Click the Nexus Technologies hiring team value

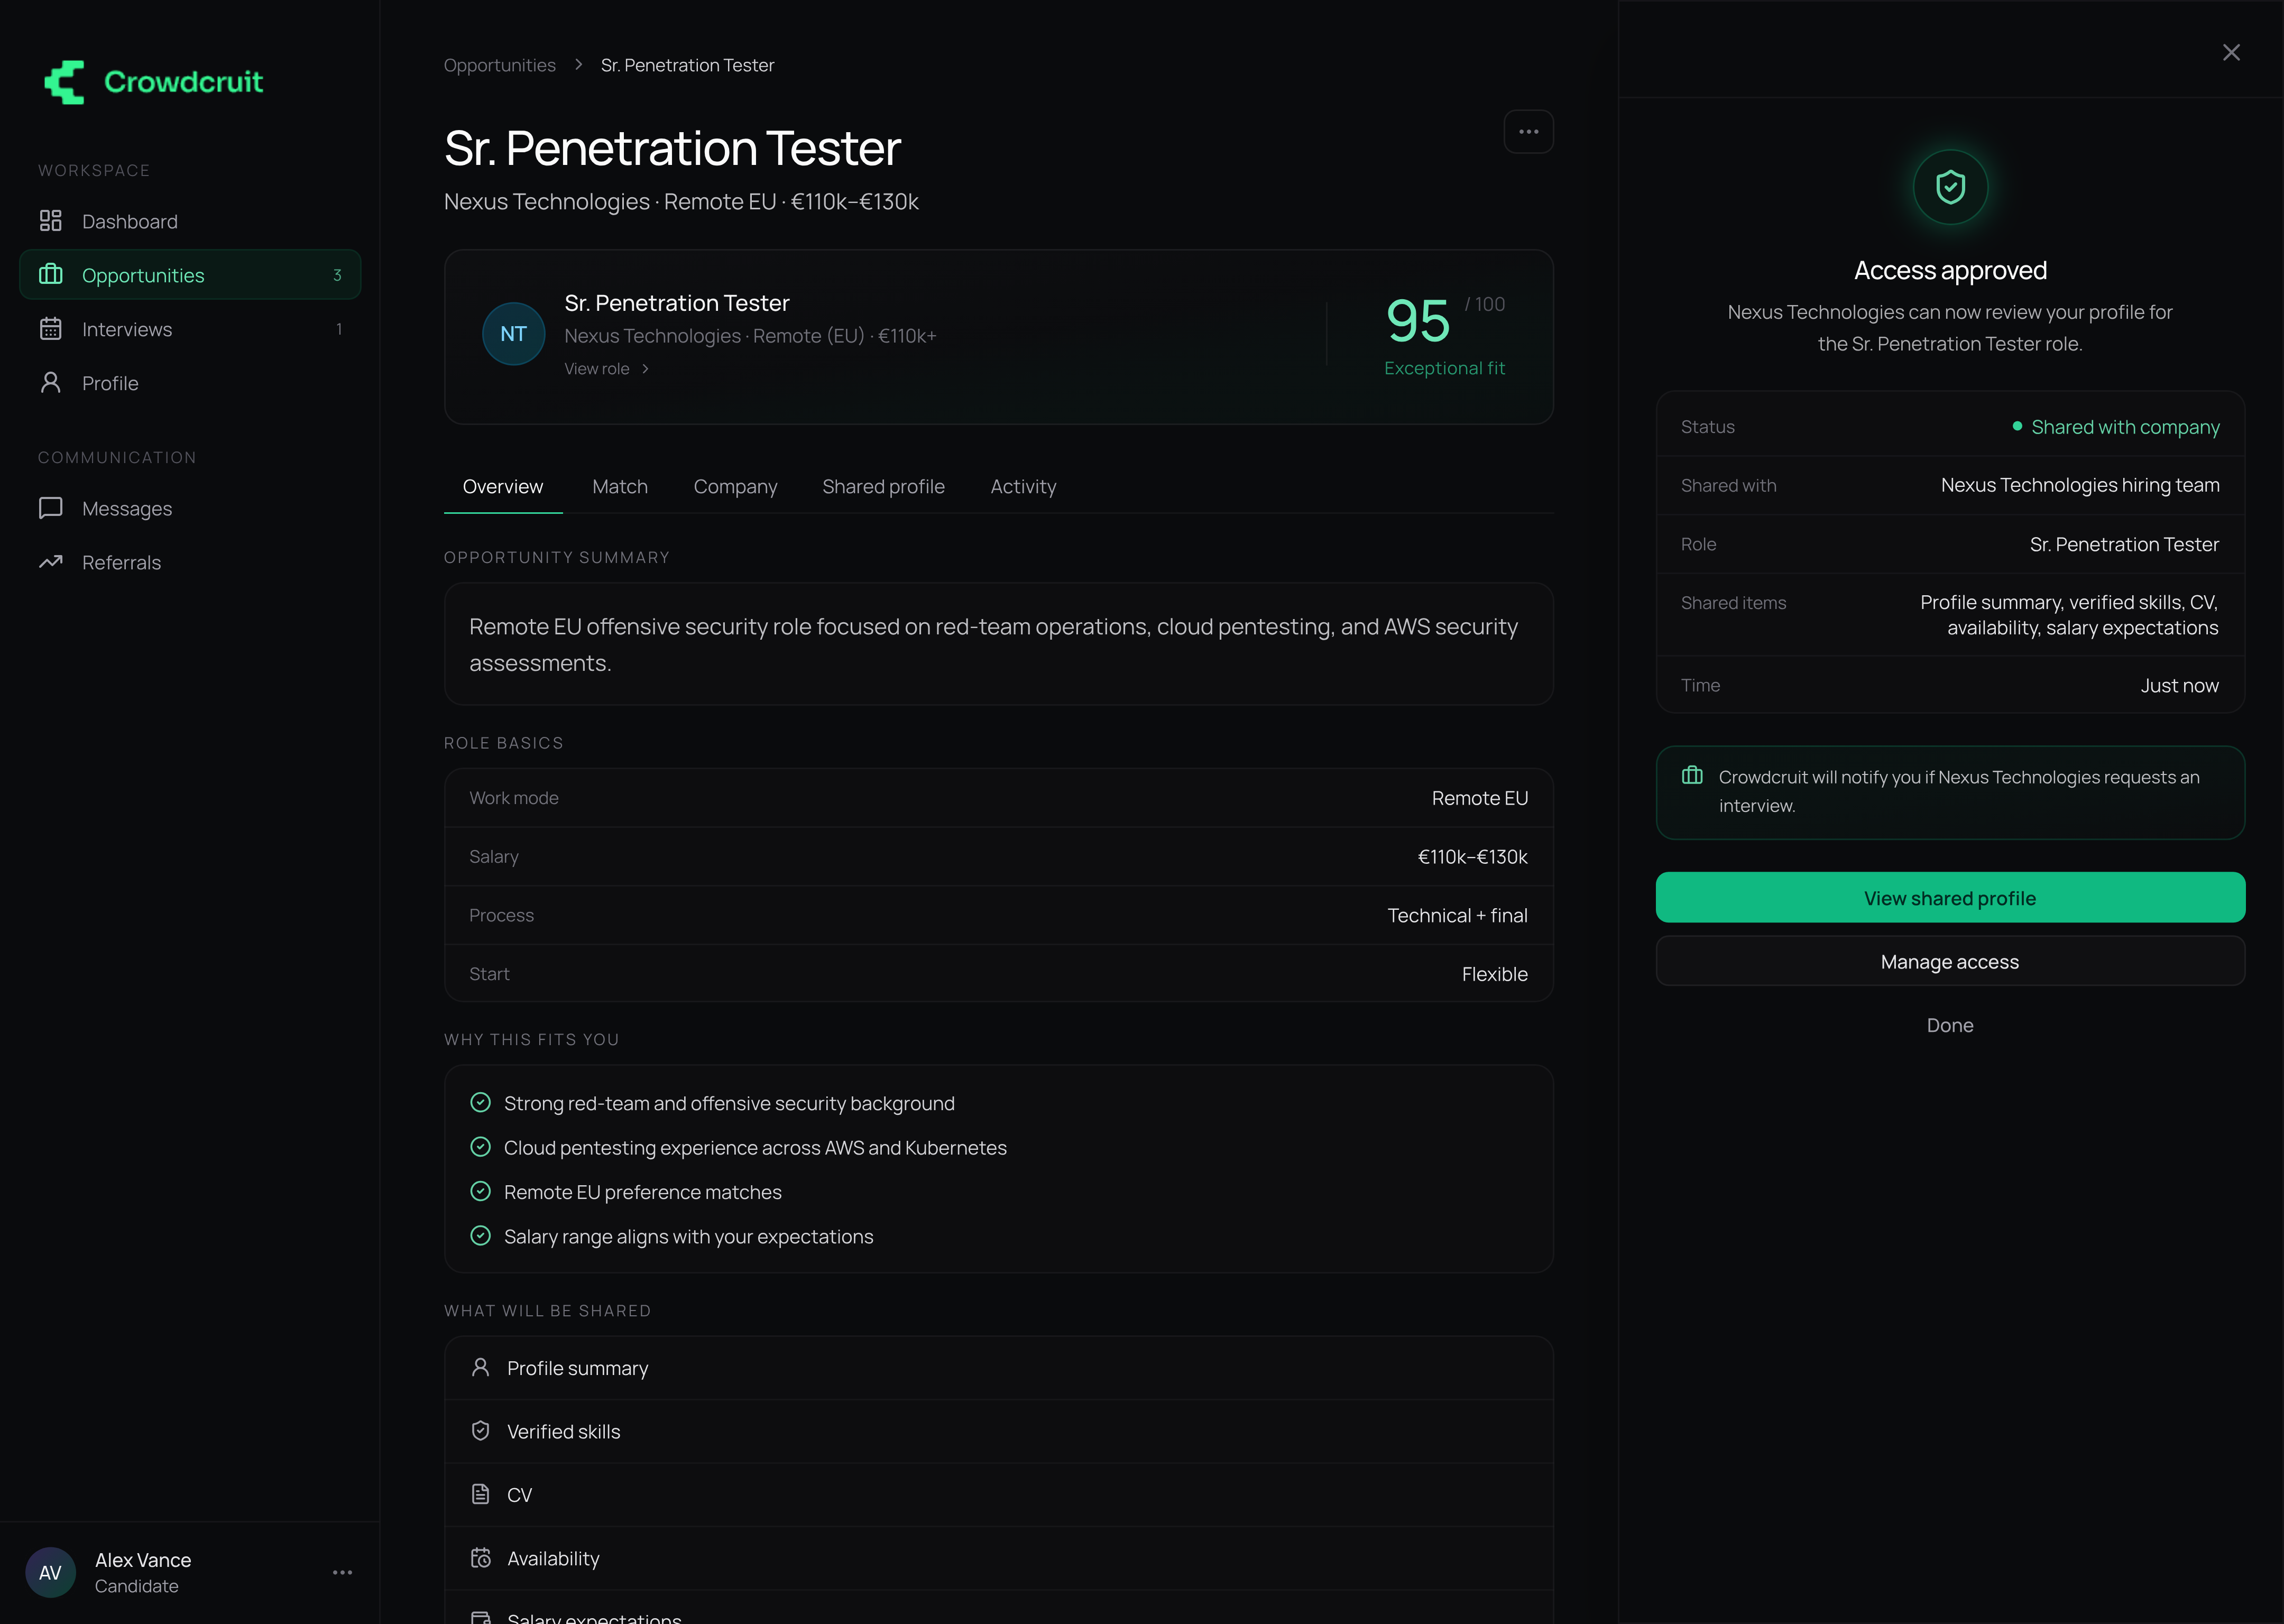(2080, 485)
